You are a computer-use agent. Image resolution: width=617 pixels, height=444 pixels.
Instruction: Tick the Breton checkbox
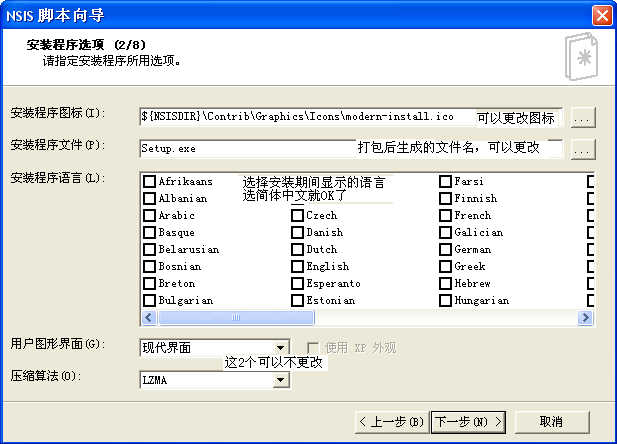pyautogui.click(x=149, y=283)
